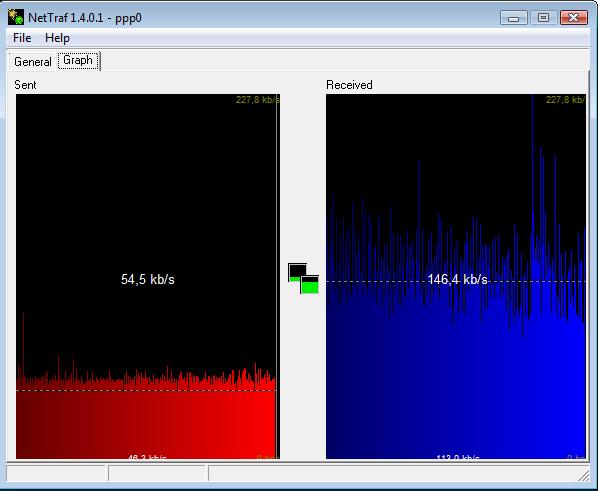Click the 227,8 kb/s maximum label in Received graph
This screenshot has width=598, height=491.
tap(566, 100)
